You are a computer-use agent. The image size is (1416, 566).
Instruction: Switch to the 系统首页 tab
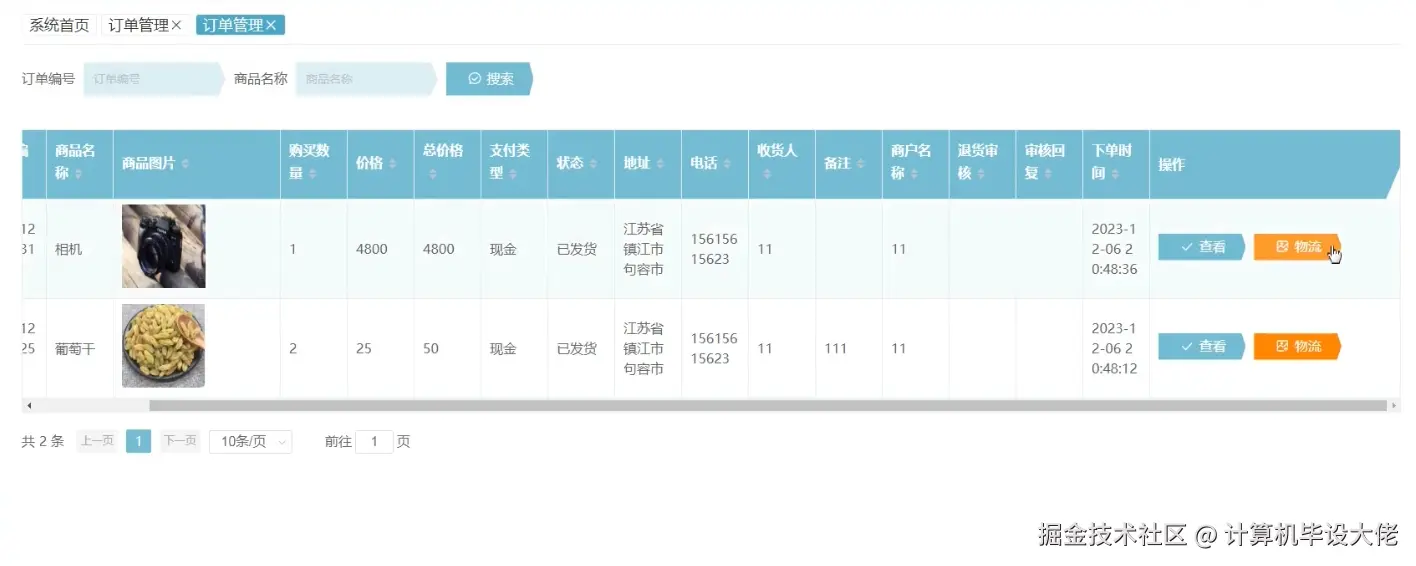coord(59,26)
